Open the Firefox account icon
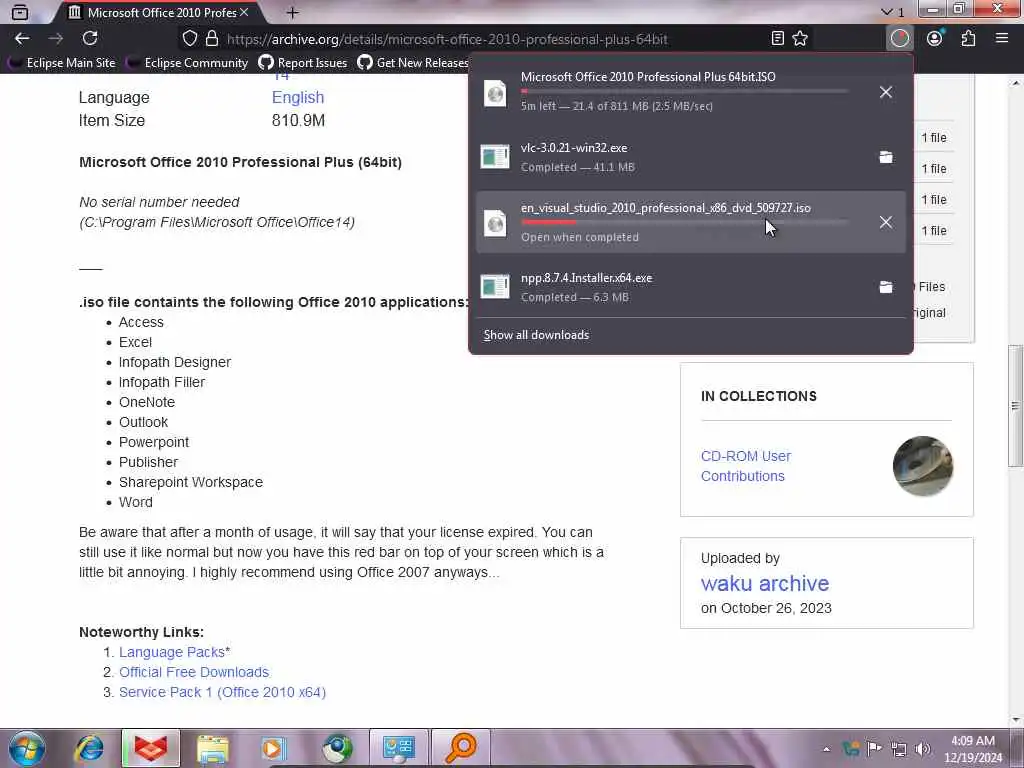1024x768 pixels. 935,39
